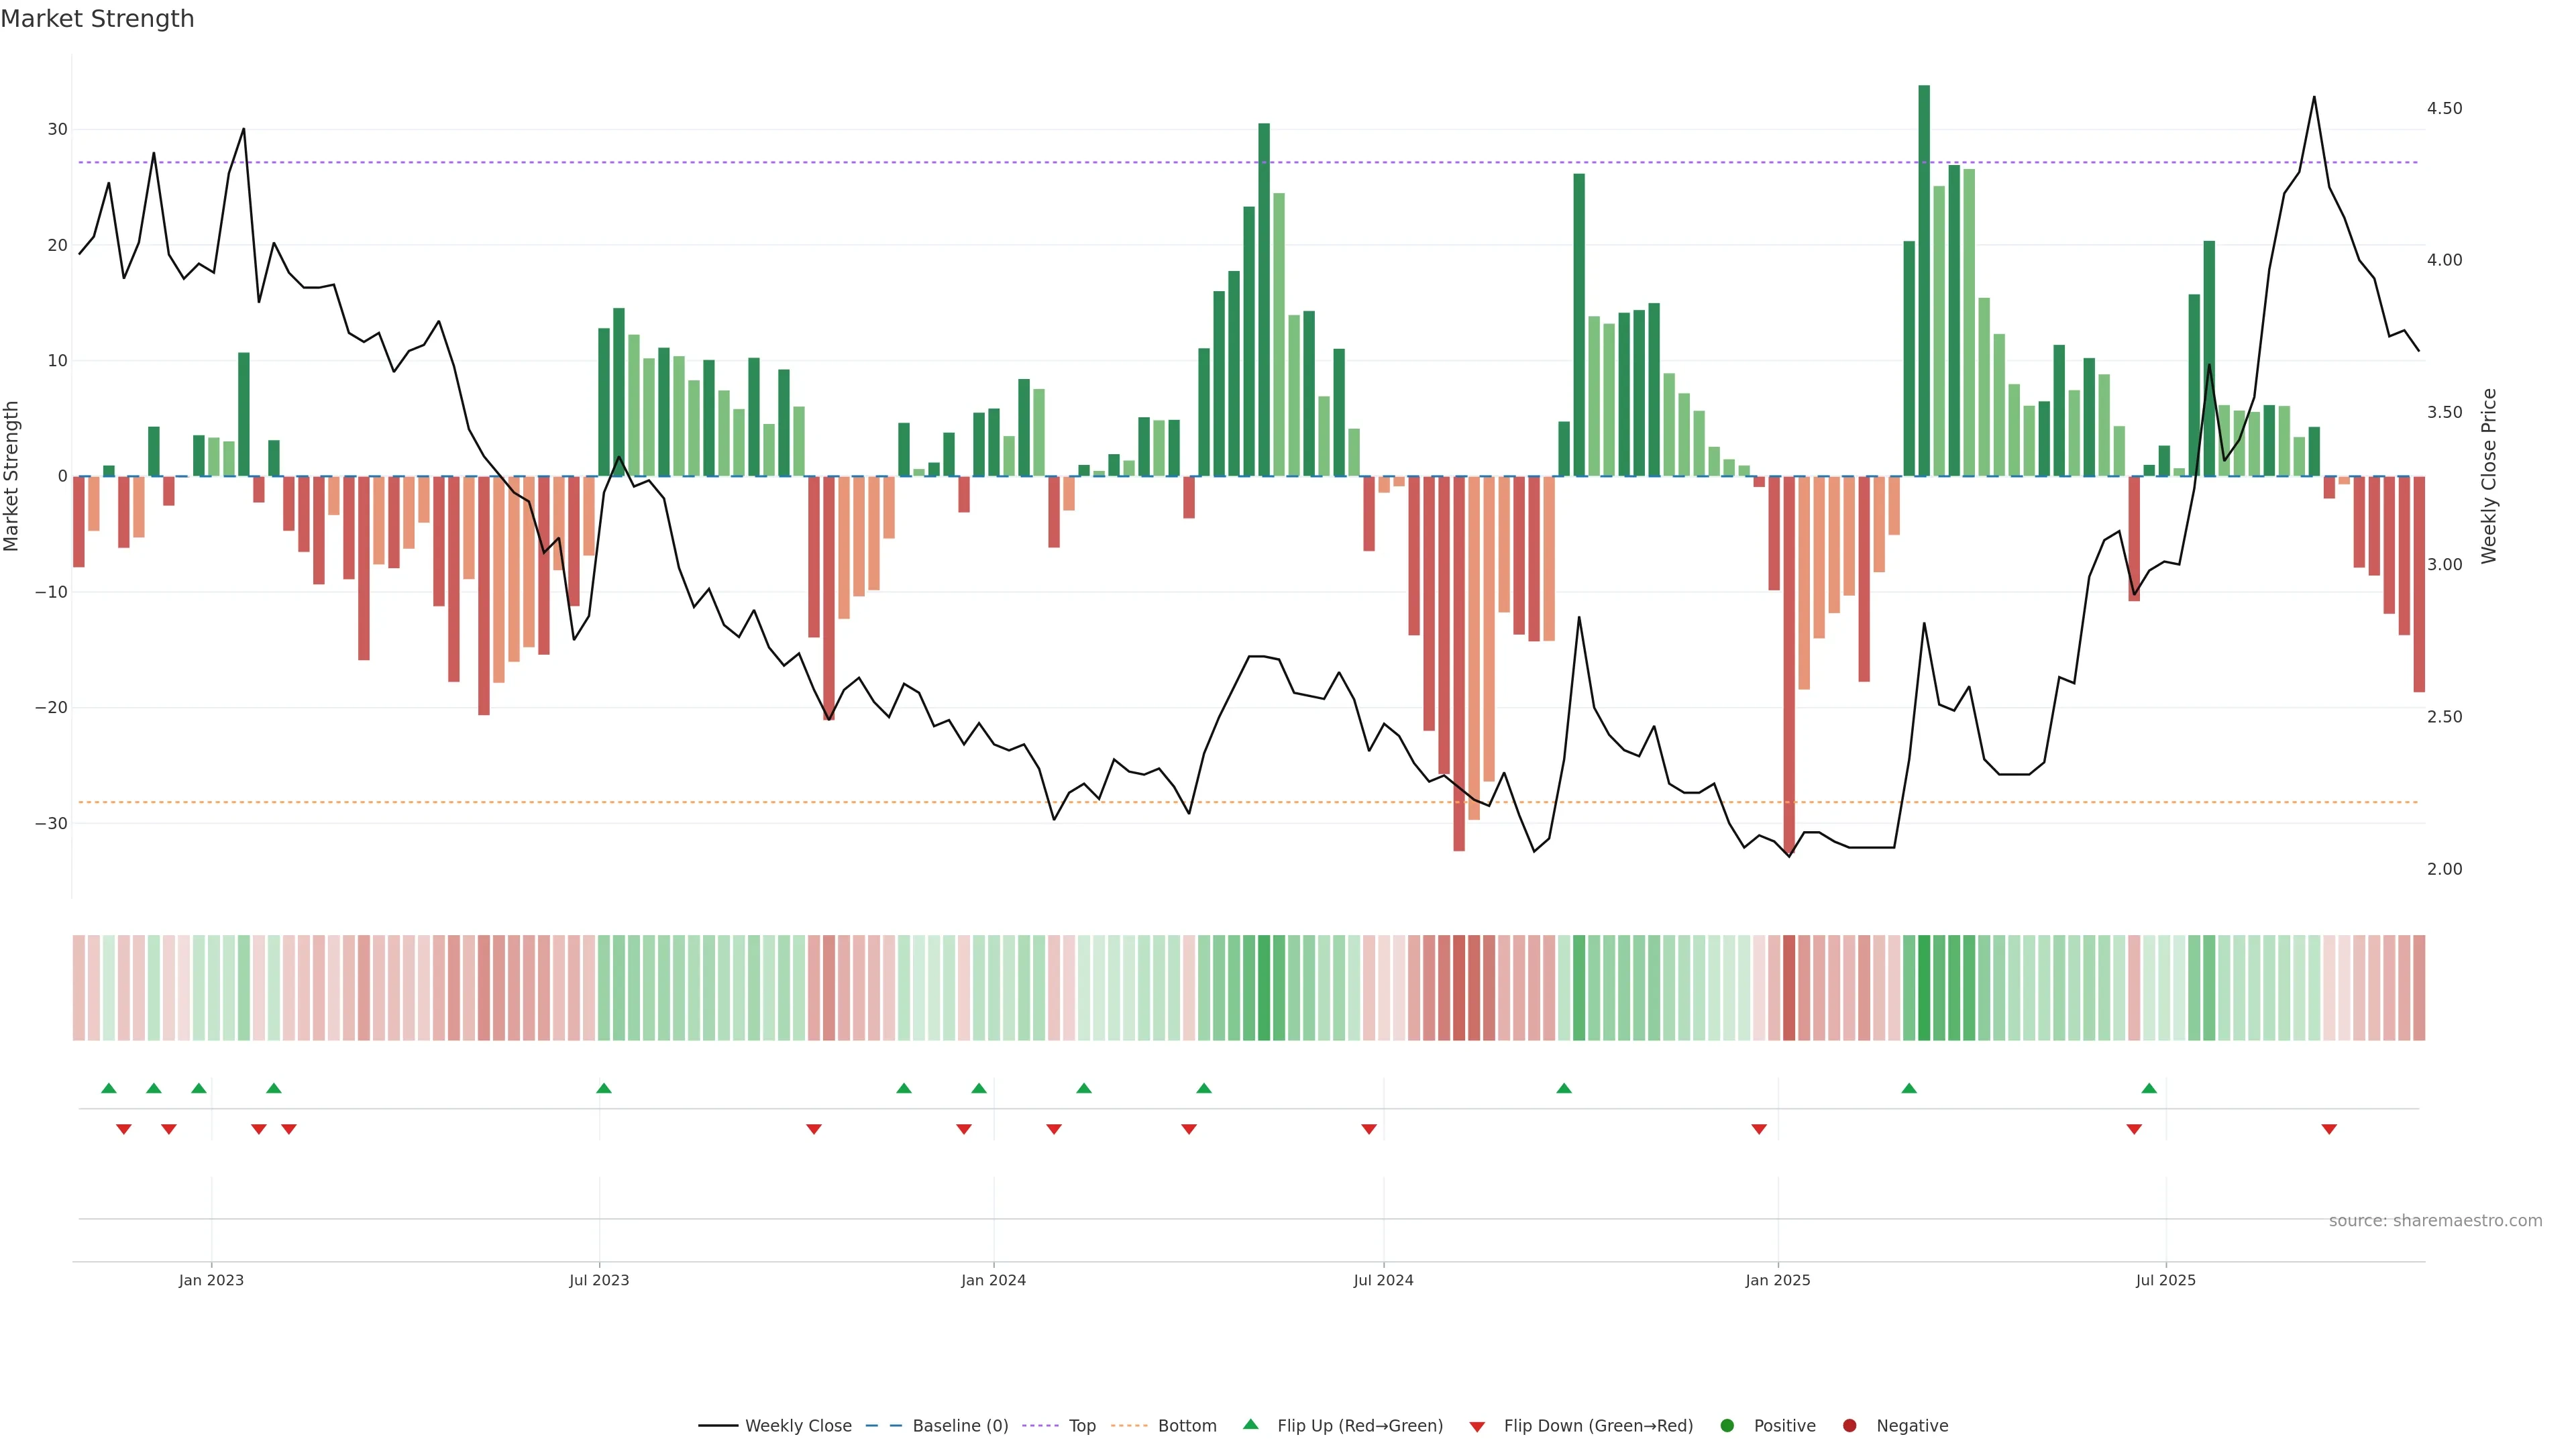Image resolution: width=2576 pixels, height=1449 pixels.
Task: Click the last red Flip Down marker
Action: [2329, 1129]
